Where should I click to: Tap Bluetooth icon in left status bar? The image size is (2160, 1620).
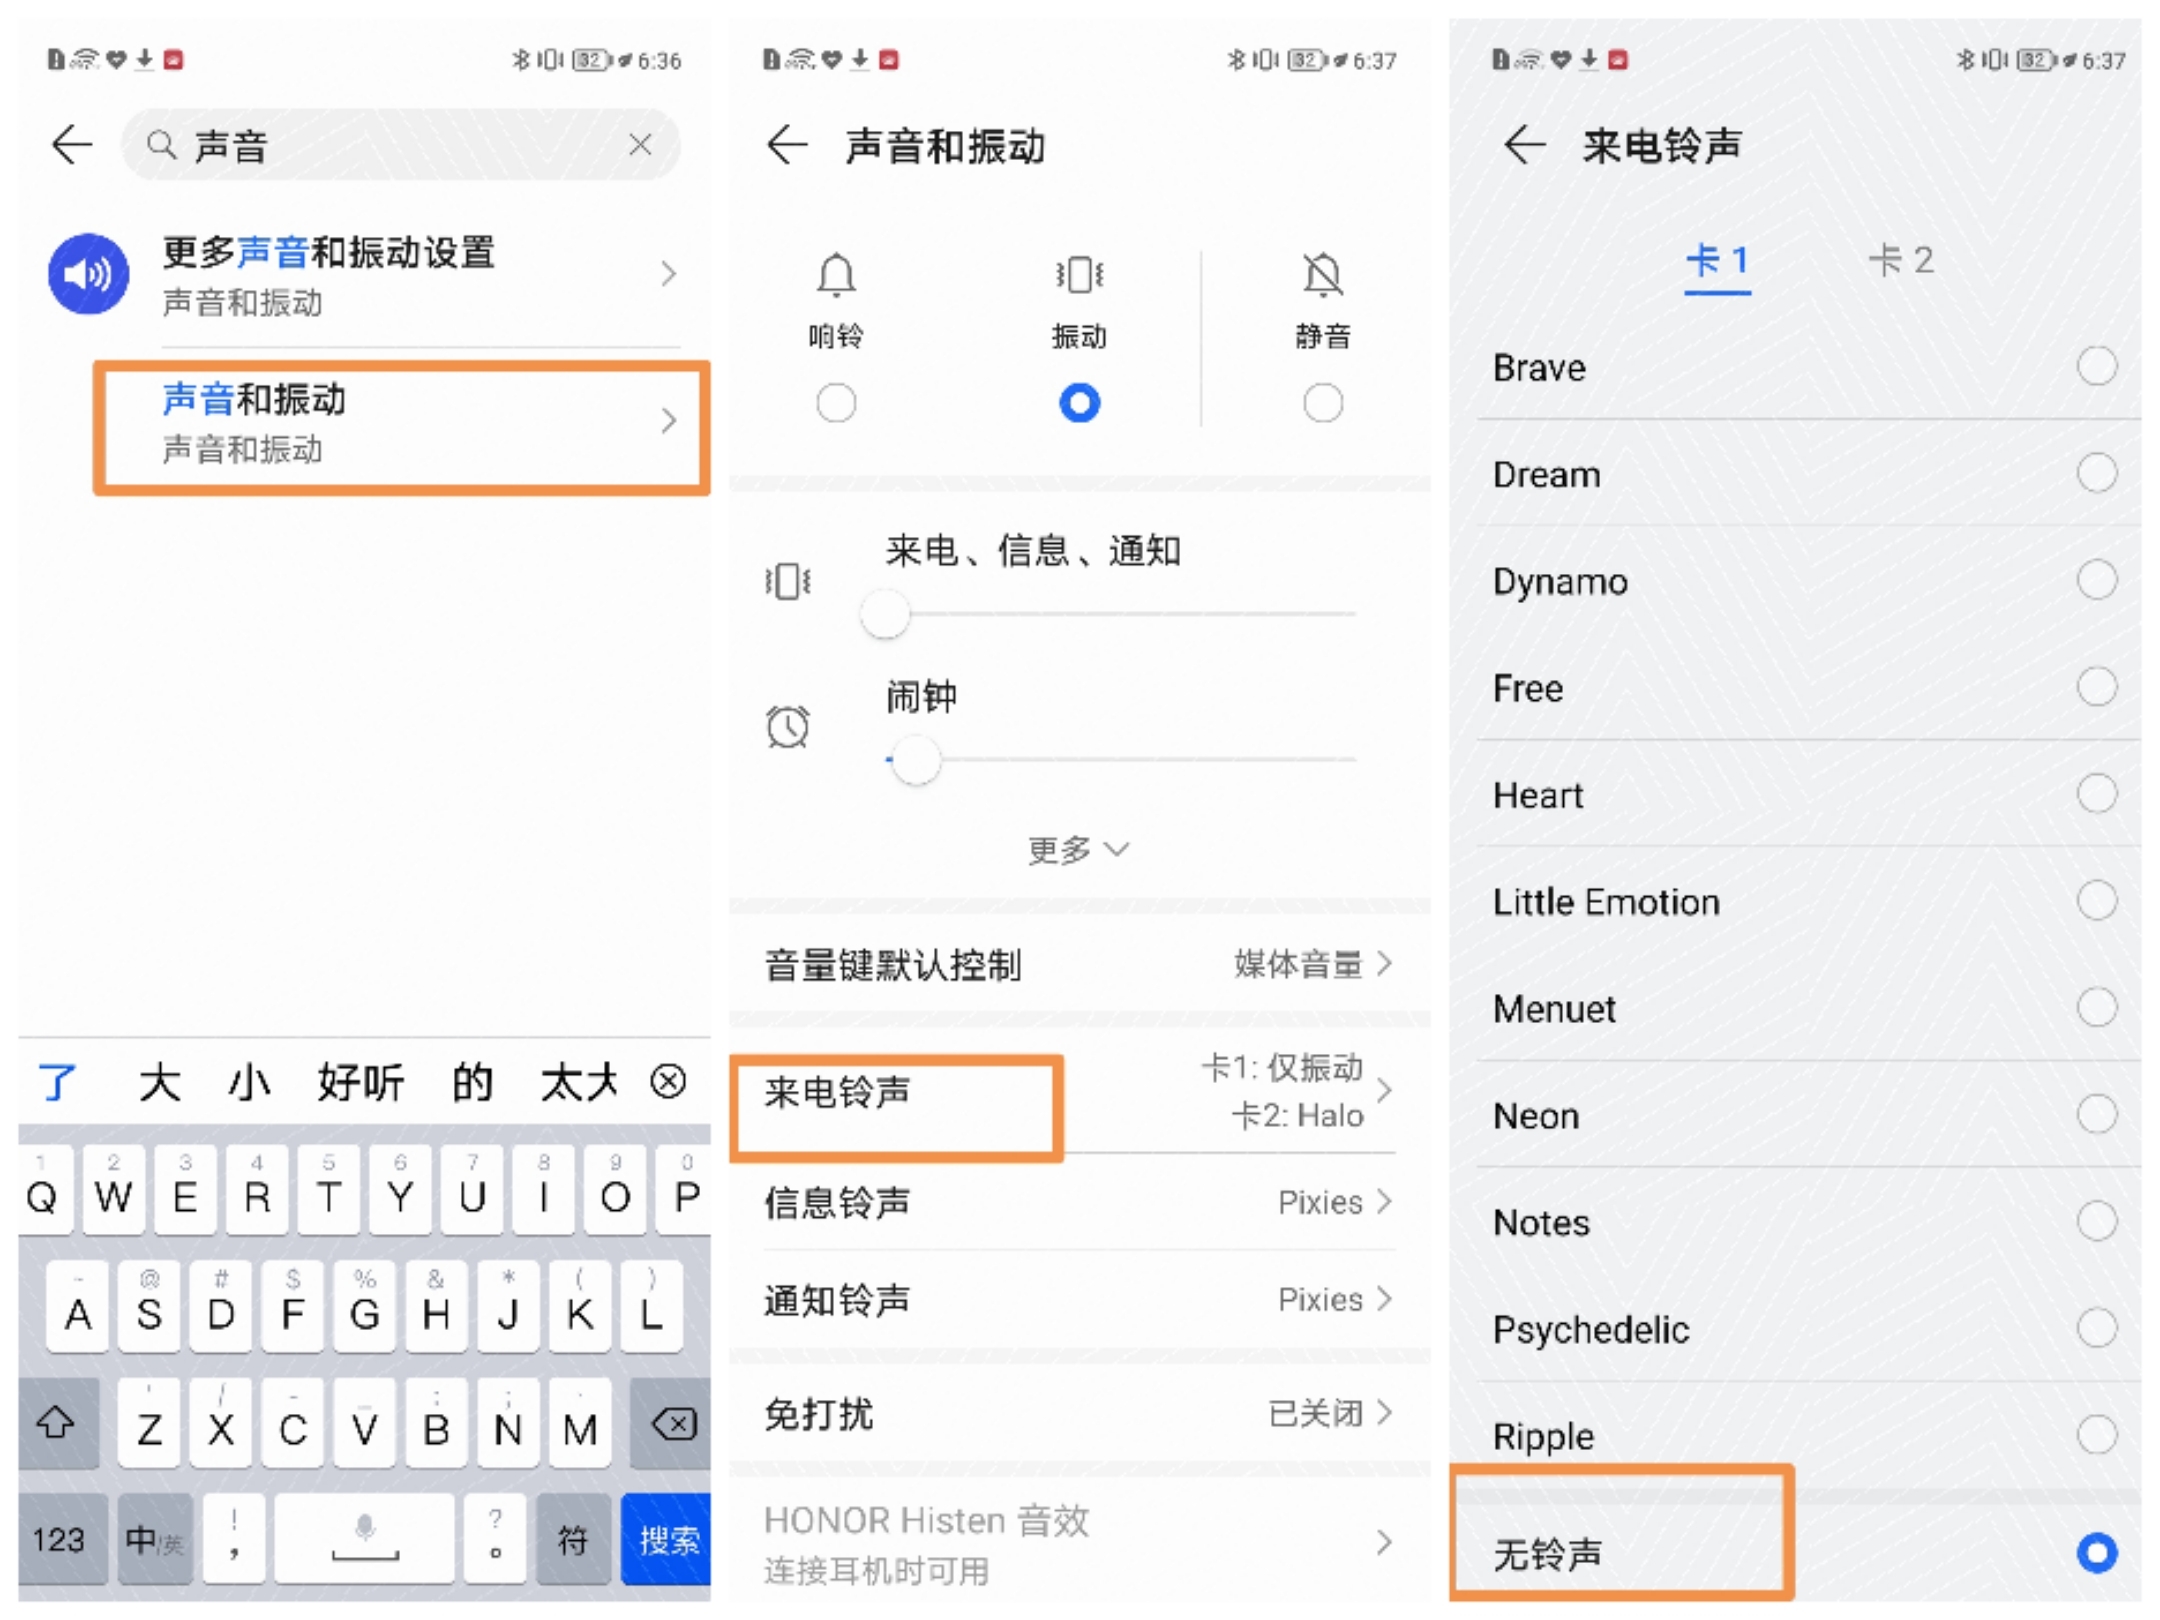coord(519,60)
